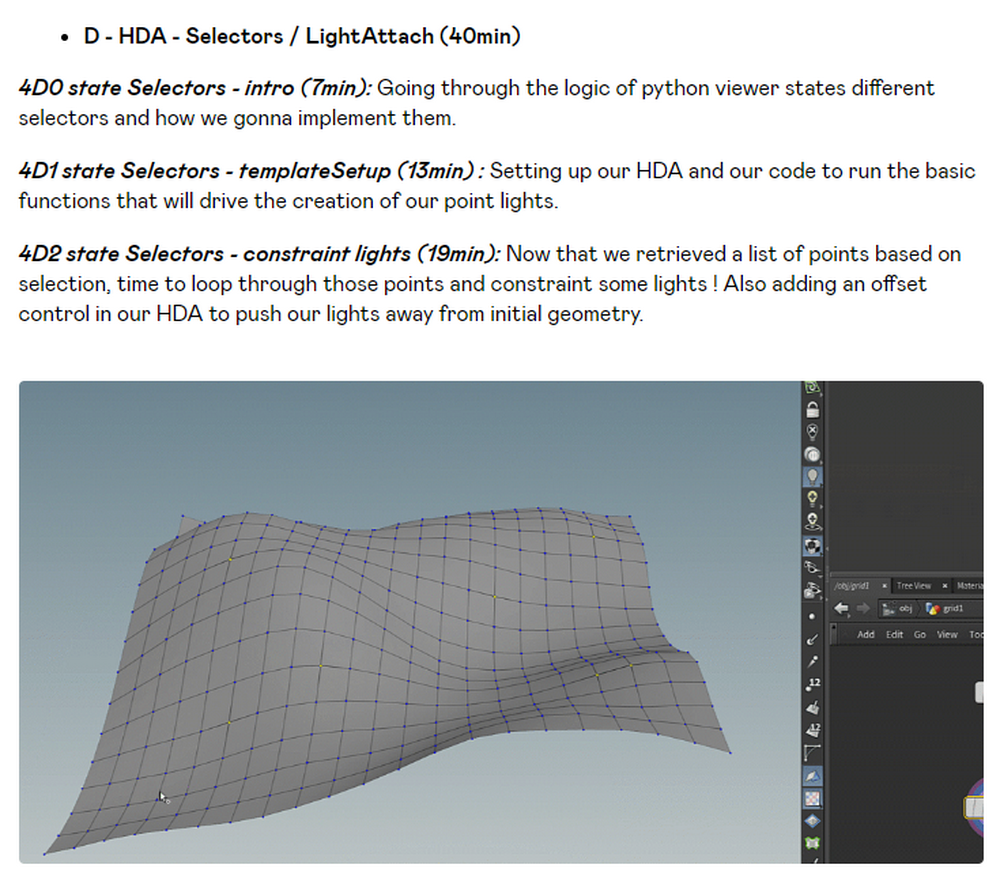Image resolution: width=1000 pixels, height=891 pixels.
Task: Select the highlighted gray bulb normal lighting icon
Action: pyautogui.click(x=812, y=476)
